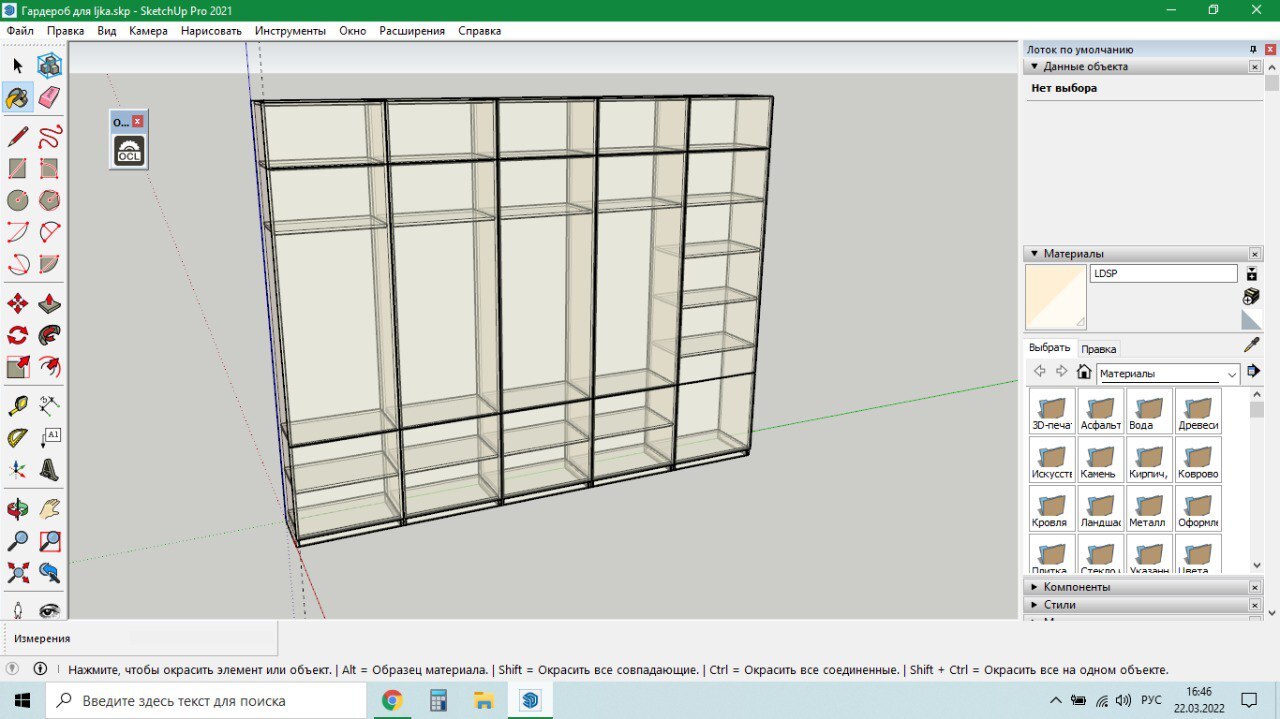Open the Вид menu
1280x719 pixels.
click(107, 31)
